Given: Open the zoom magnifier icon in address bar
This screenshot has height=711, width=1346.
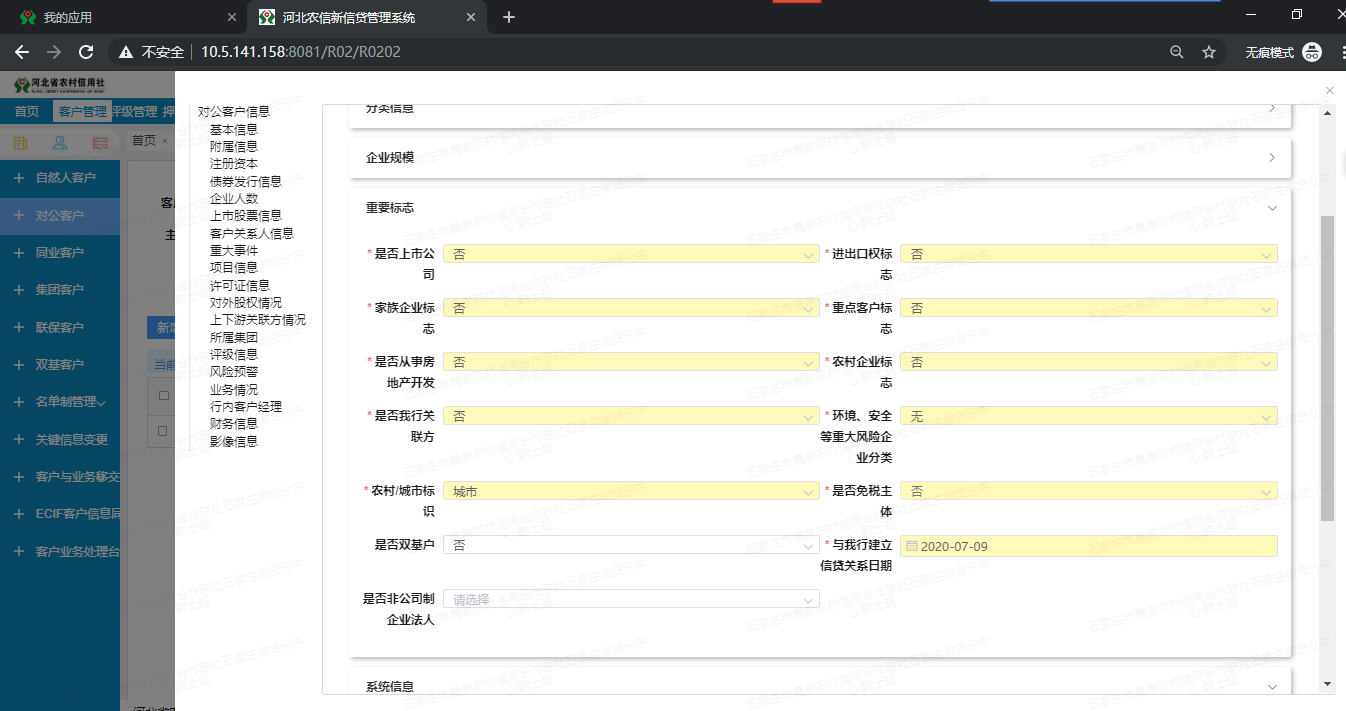Looking at the screenshot, I should click(1177, 51).
